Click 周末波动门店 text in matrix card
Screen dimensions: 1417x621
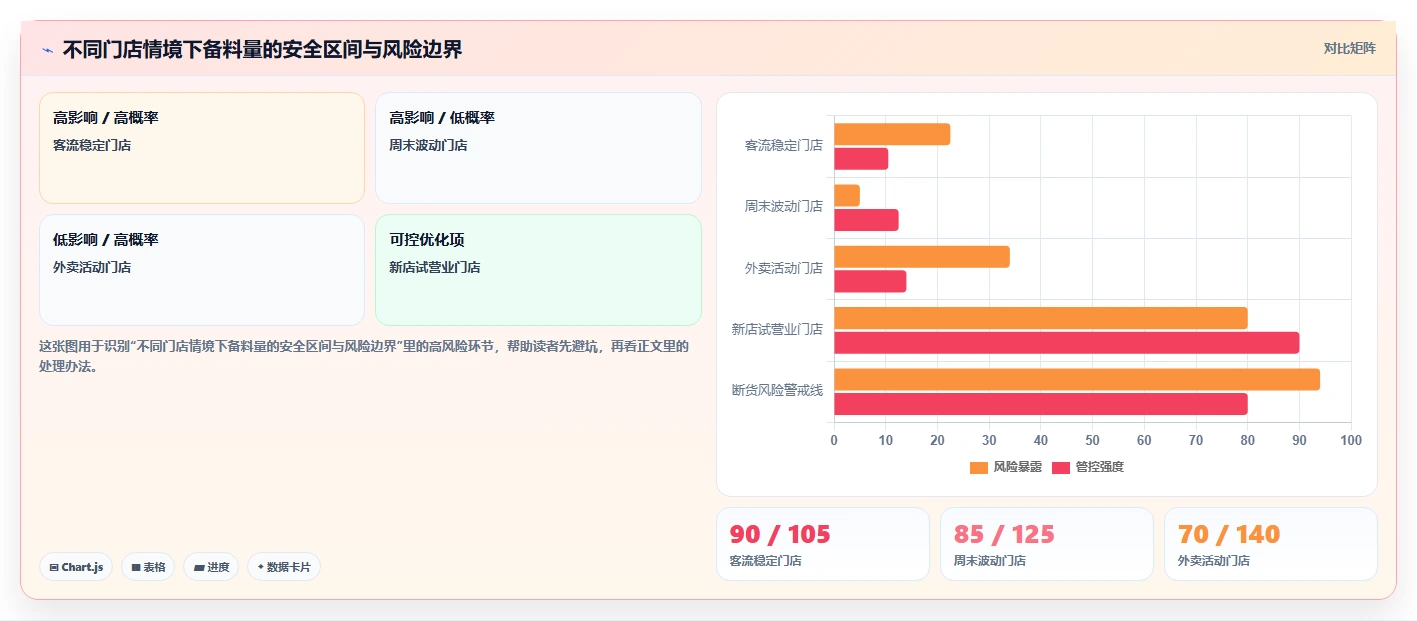428,146
